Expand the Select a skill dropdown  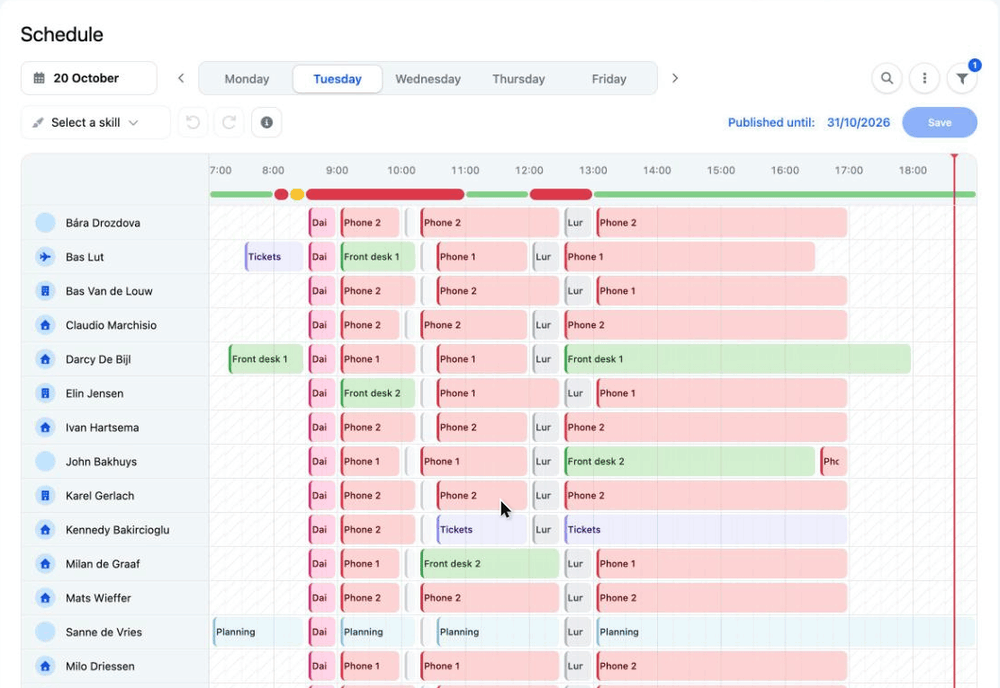coord(95,122)
